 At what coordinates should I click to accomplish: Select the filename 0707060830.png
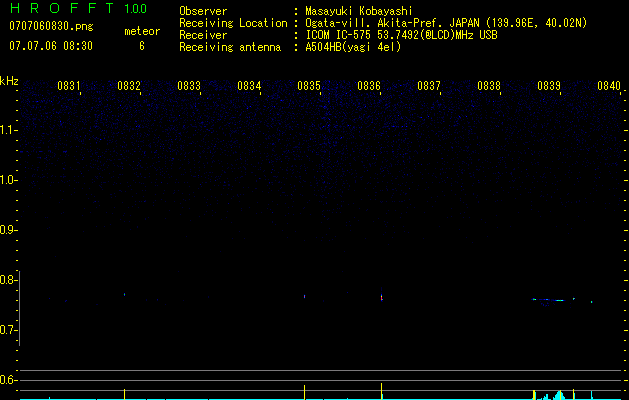51,26
